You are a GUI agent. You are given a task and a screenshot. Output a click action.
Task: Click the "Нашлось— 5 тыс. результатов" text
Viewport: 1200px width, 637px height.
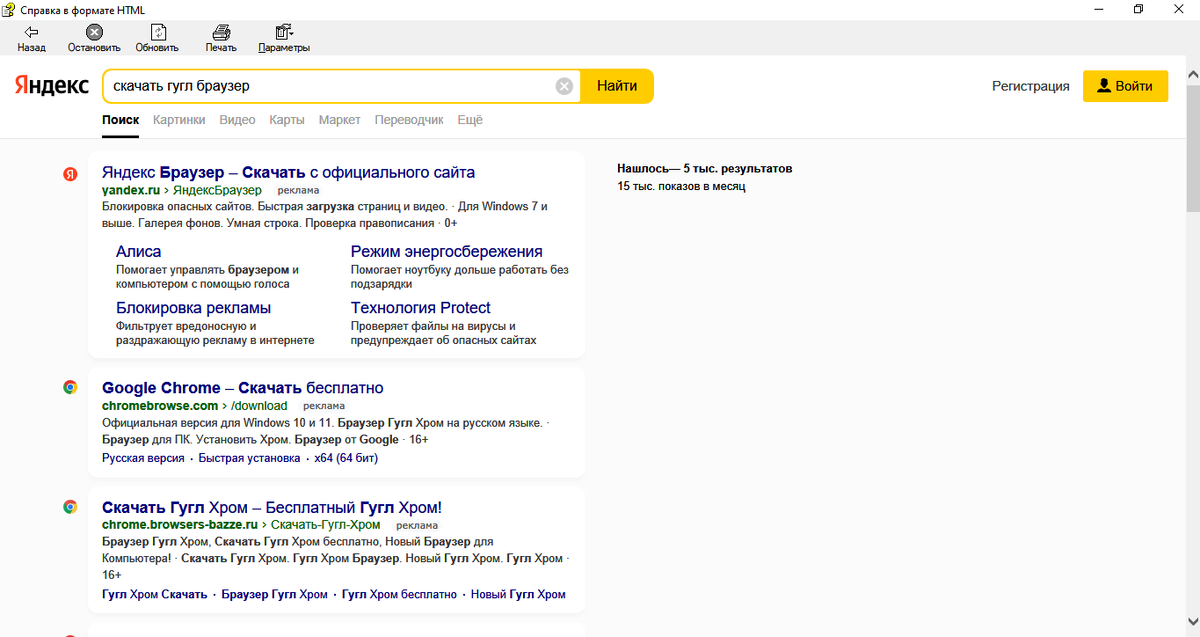click(705, 169)
